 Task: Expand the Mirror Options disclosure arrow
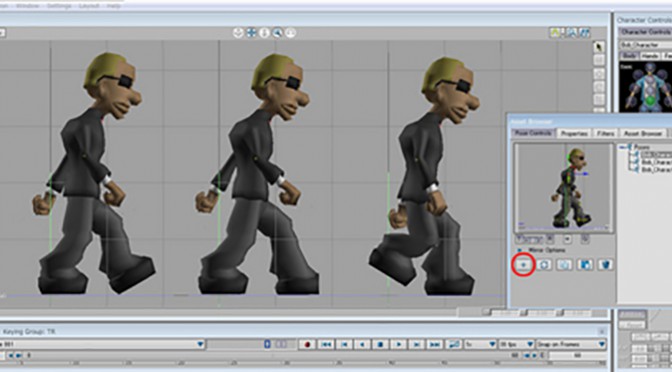[519, 250]
